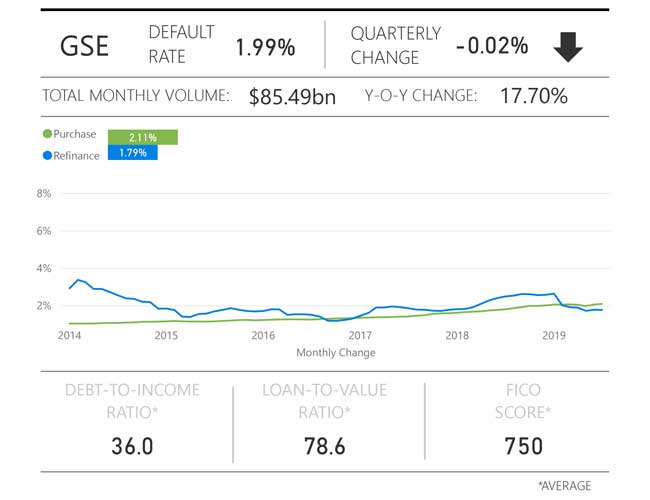Screen dimensions: 650x500
Task: Select the green 2.11% purchase bar
Action: point(142,137)
